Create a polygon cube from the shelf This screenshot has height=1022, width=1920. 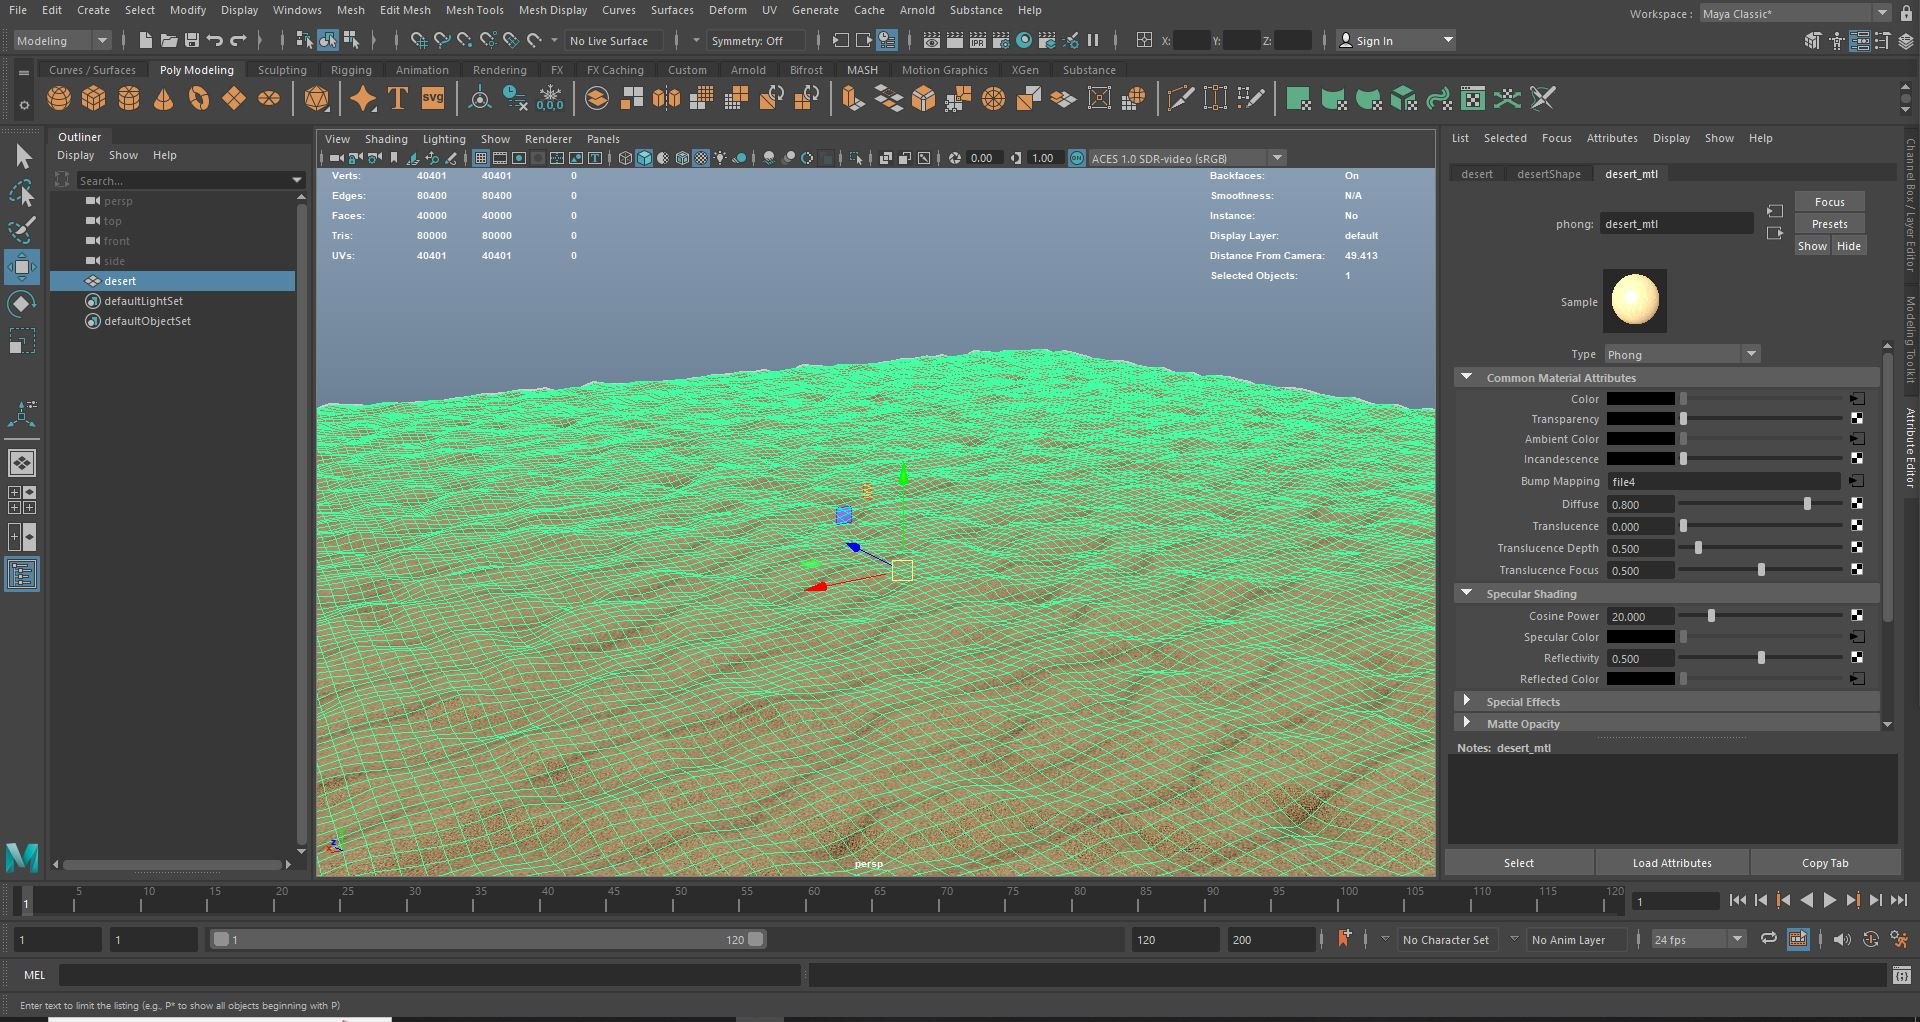click(94, 98)
